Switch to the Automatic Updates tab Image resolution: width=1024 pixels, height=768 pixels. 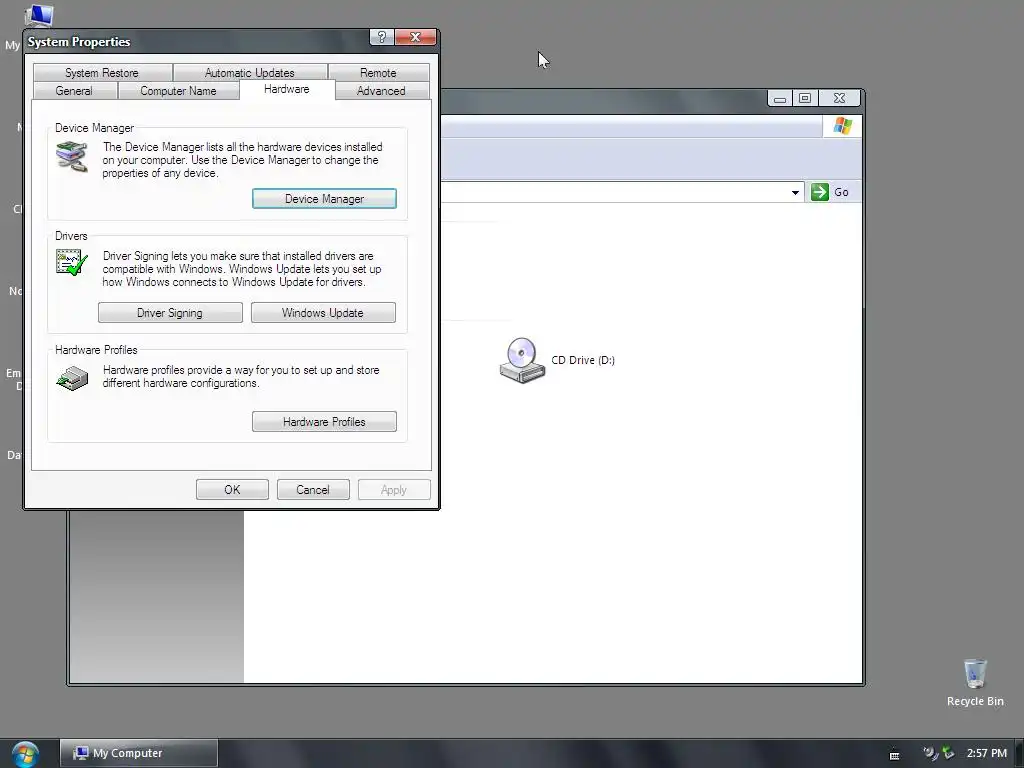(x=249, y=72)
